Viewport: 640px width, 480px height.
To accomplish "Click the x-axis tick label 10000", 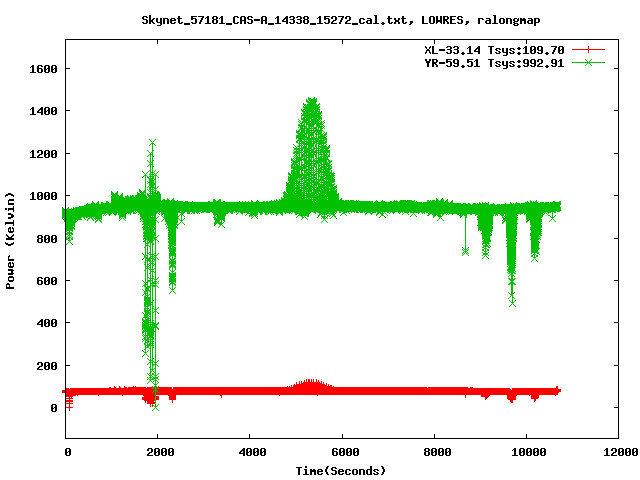I will (529, 452).
